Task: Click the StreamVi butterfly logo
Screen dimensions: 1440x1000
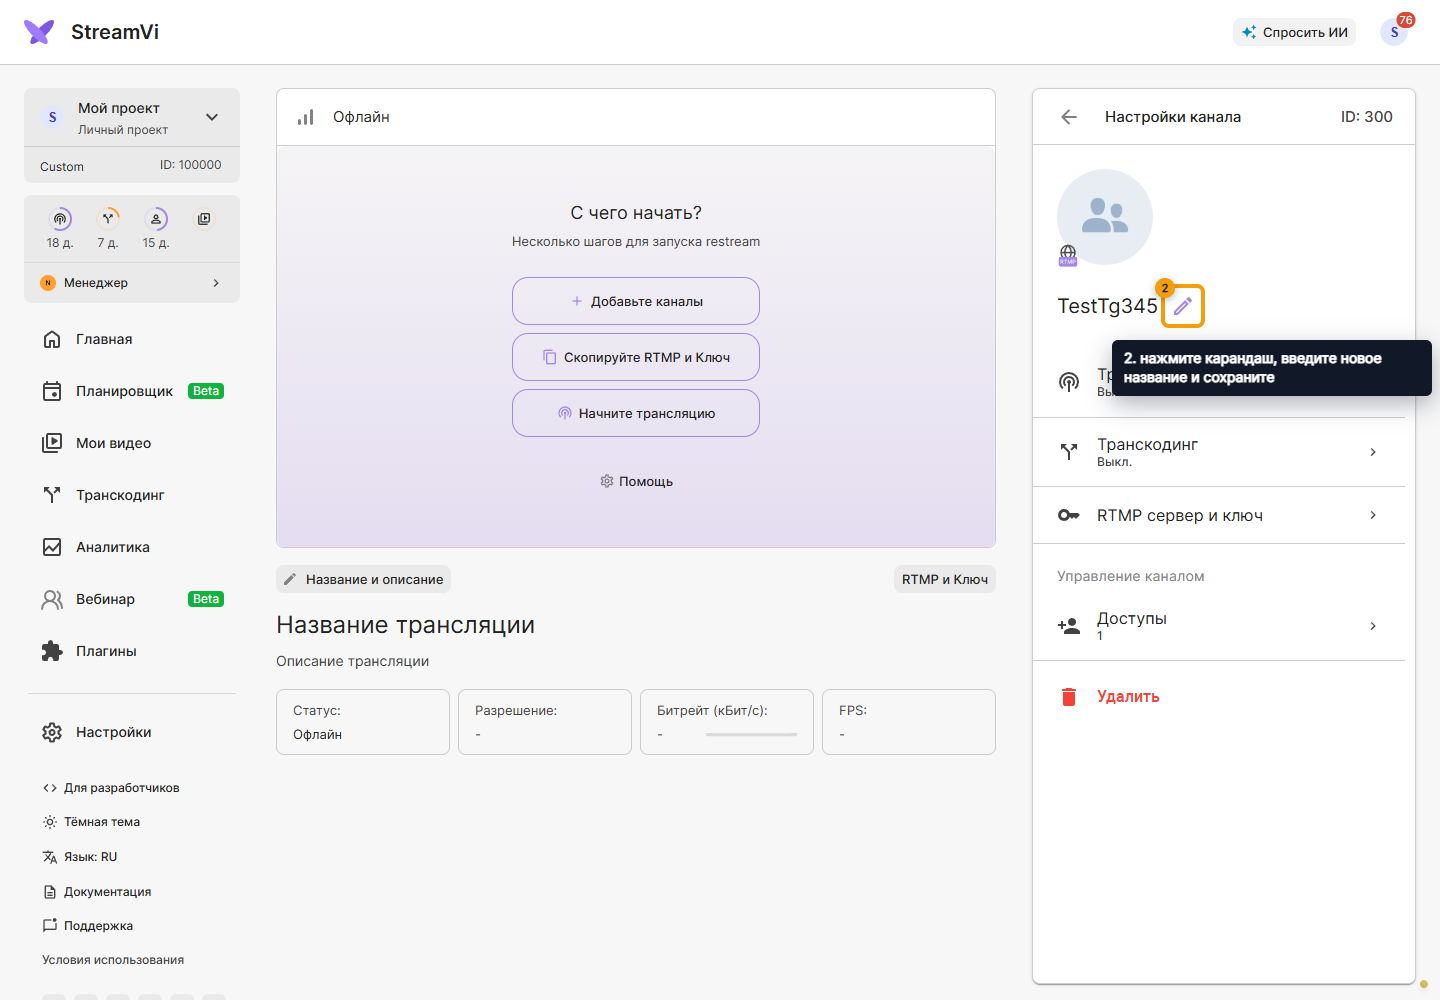Action: point(39,32)
